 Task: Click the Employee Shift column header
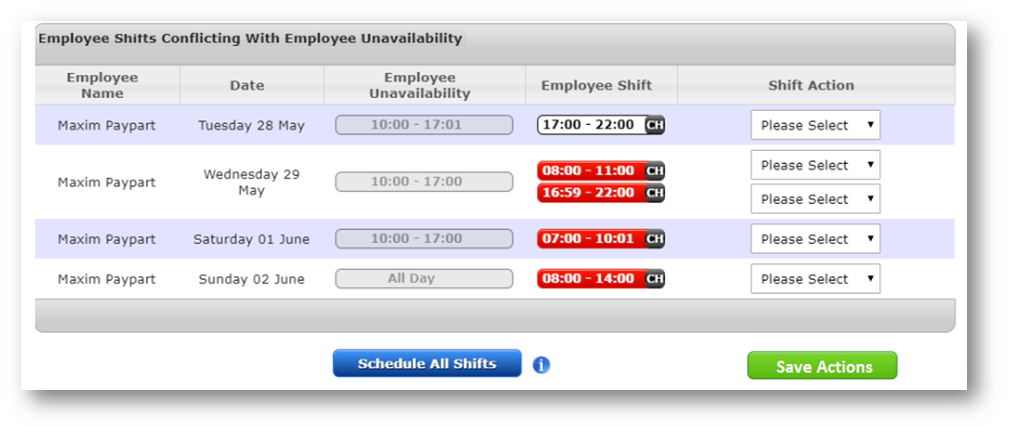coord(596,86)
